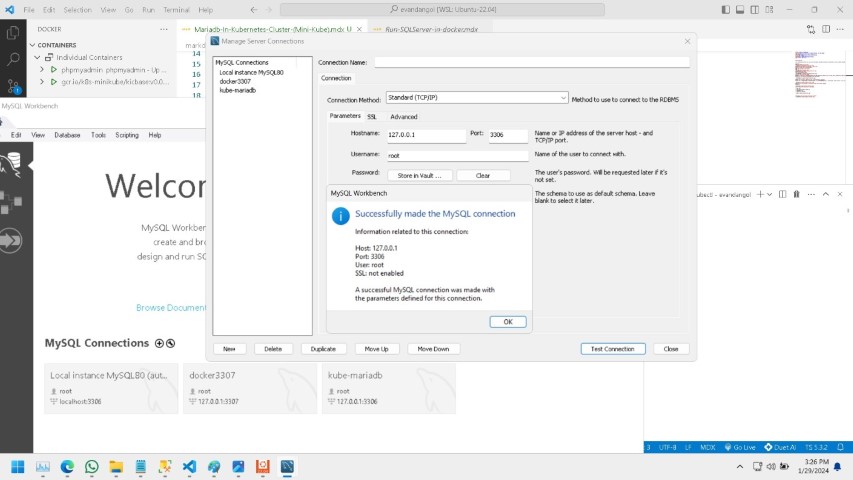
Task: Click Duplicate connection button
Action: (323, 349)
